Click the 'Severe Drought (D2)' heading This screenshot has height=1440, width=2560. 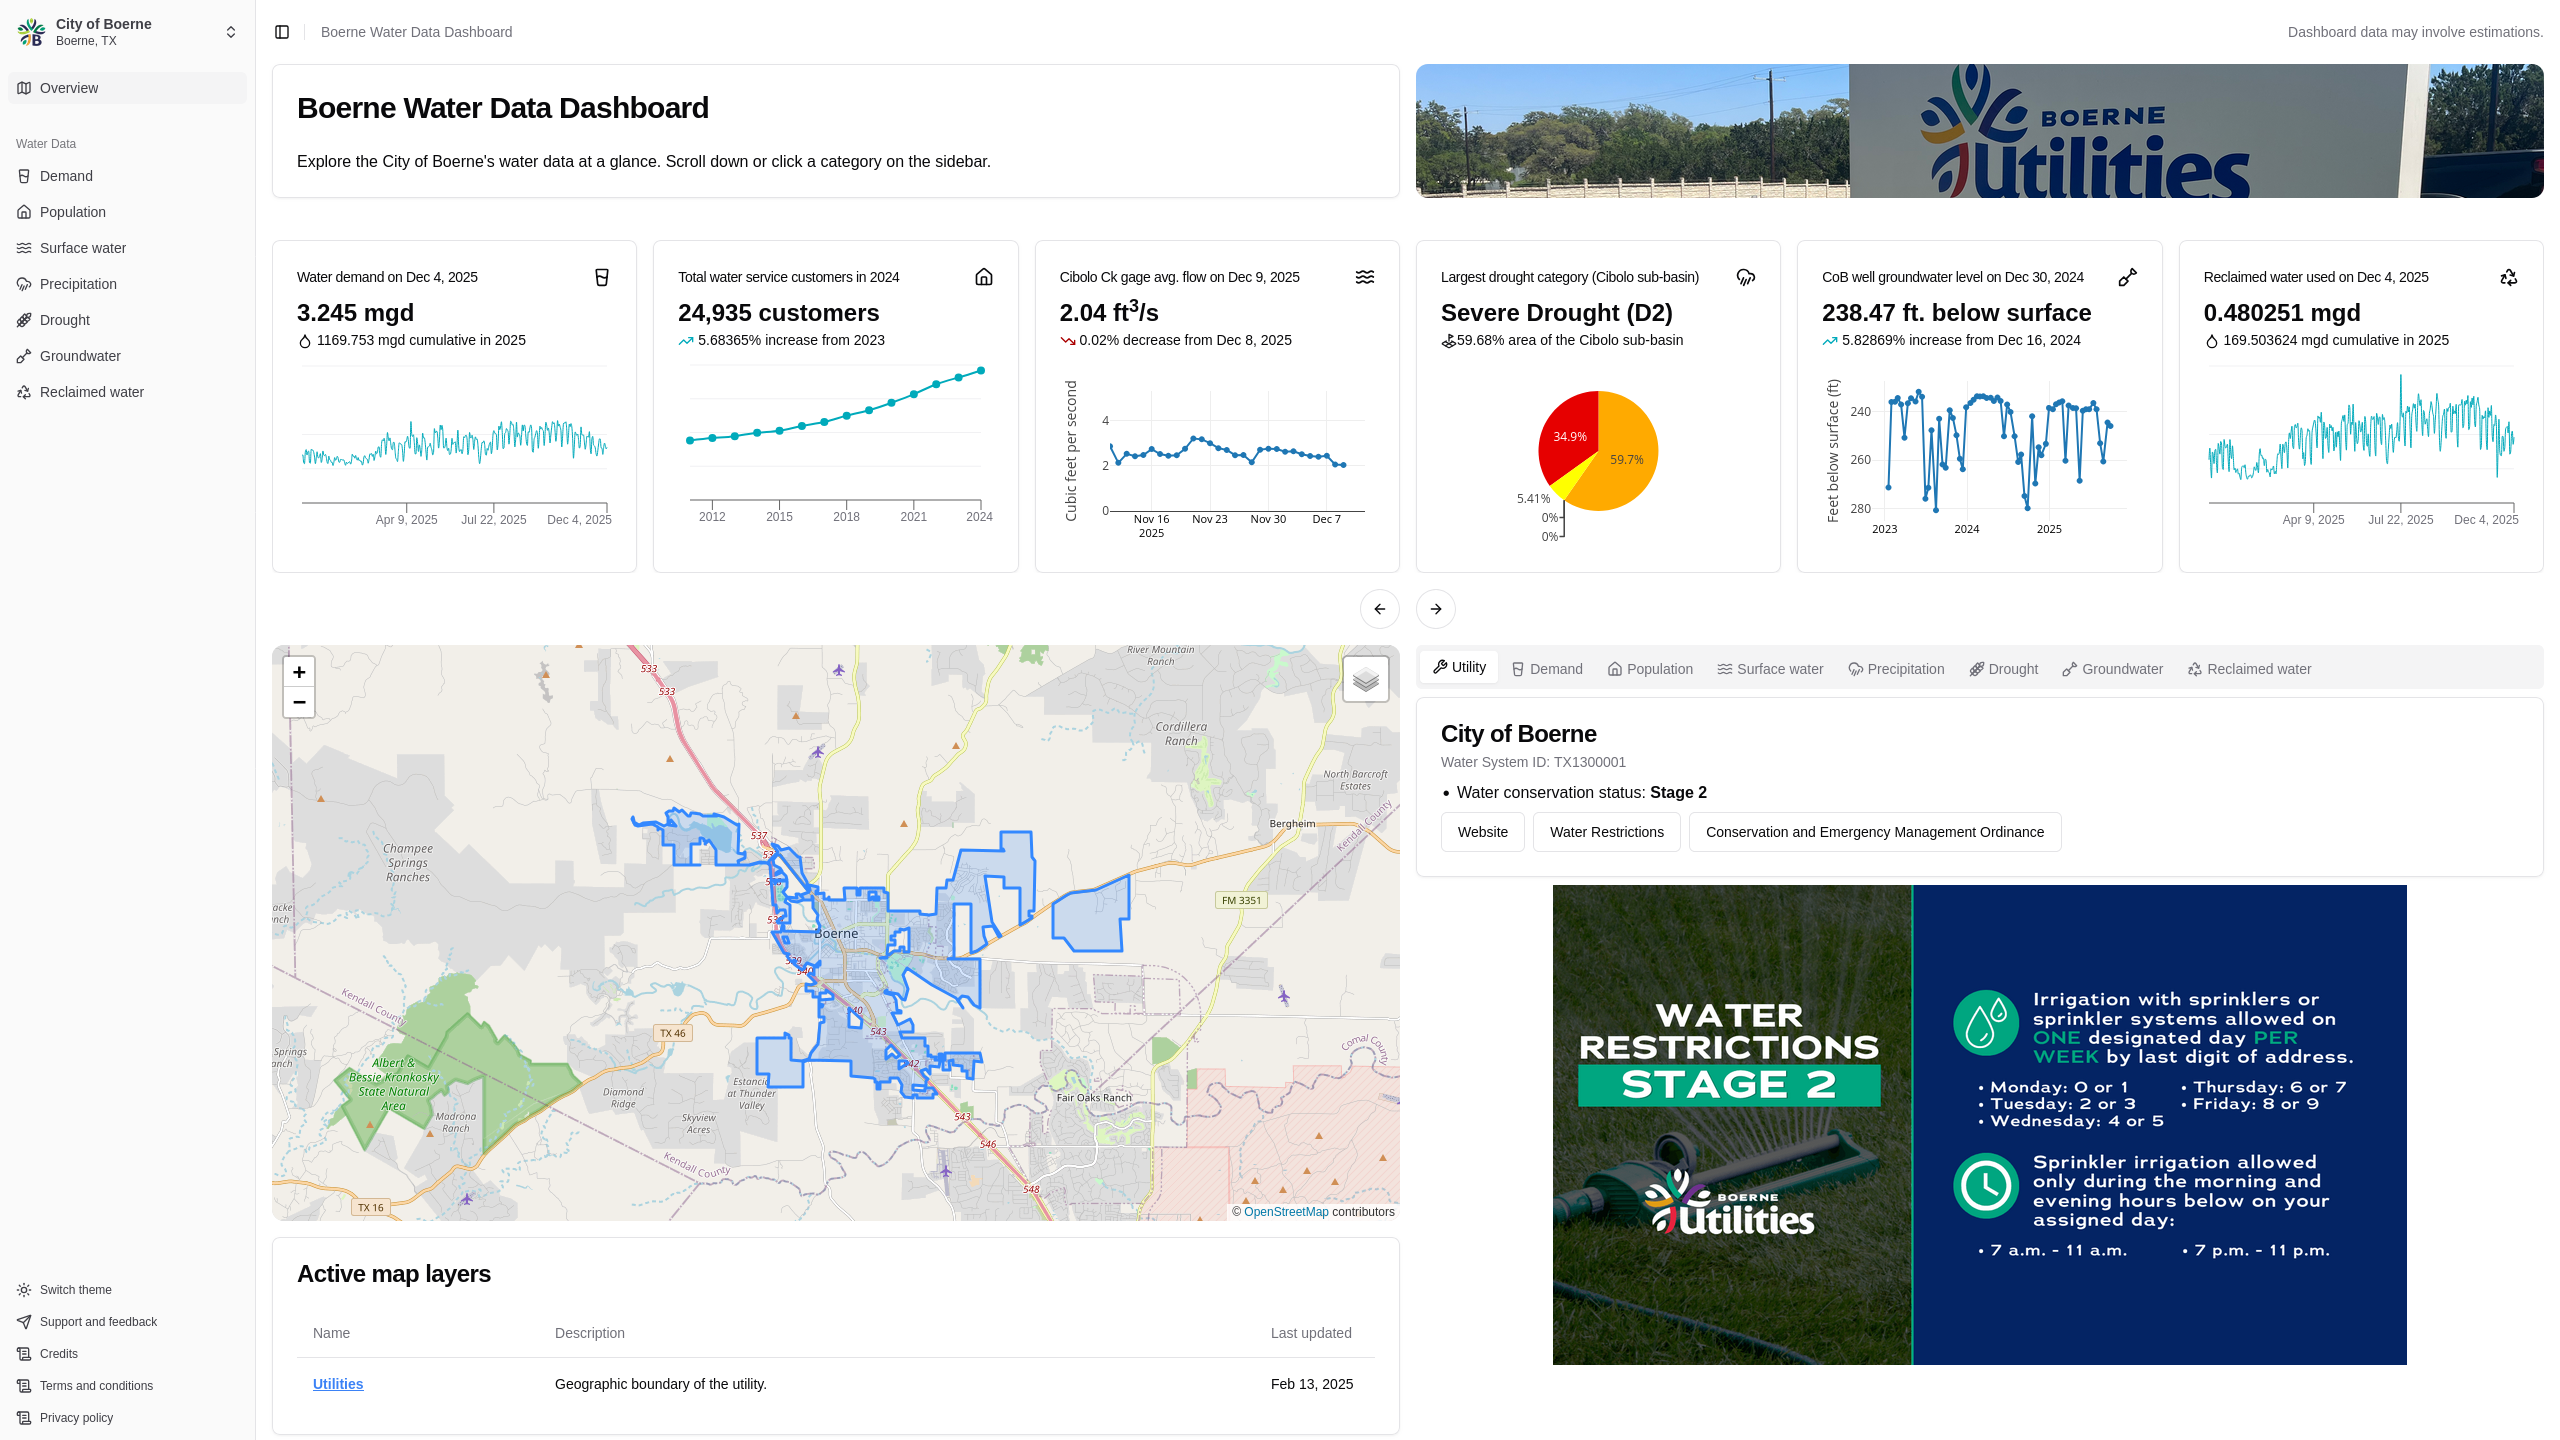pyautogui.click(x=1557, y=313)
